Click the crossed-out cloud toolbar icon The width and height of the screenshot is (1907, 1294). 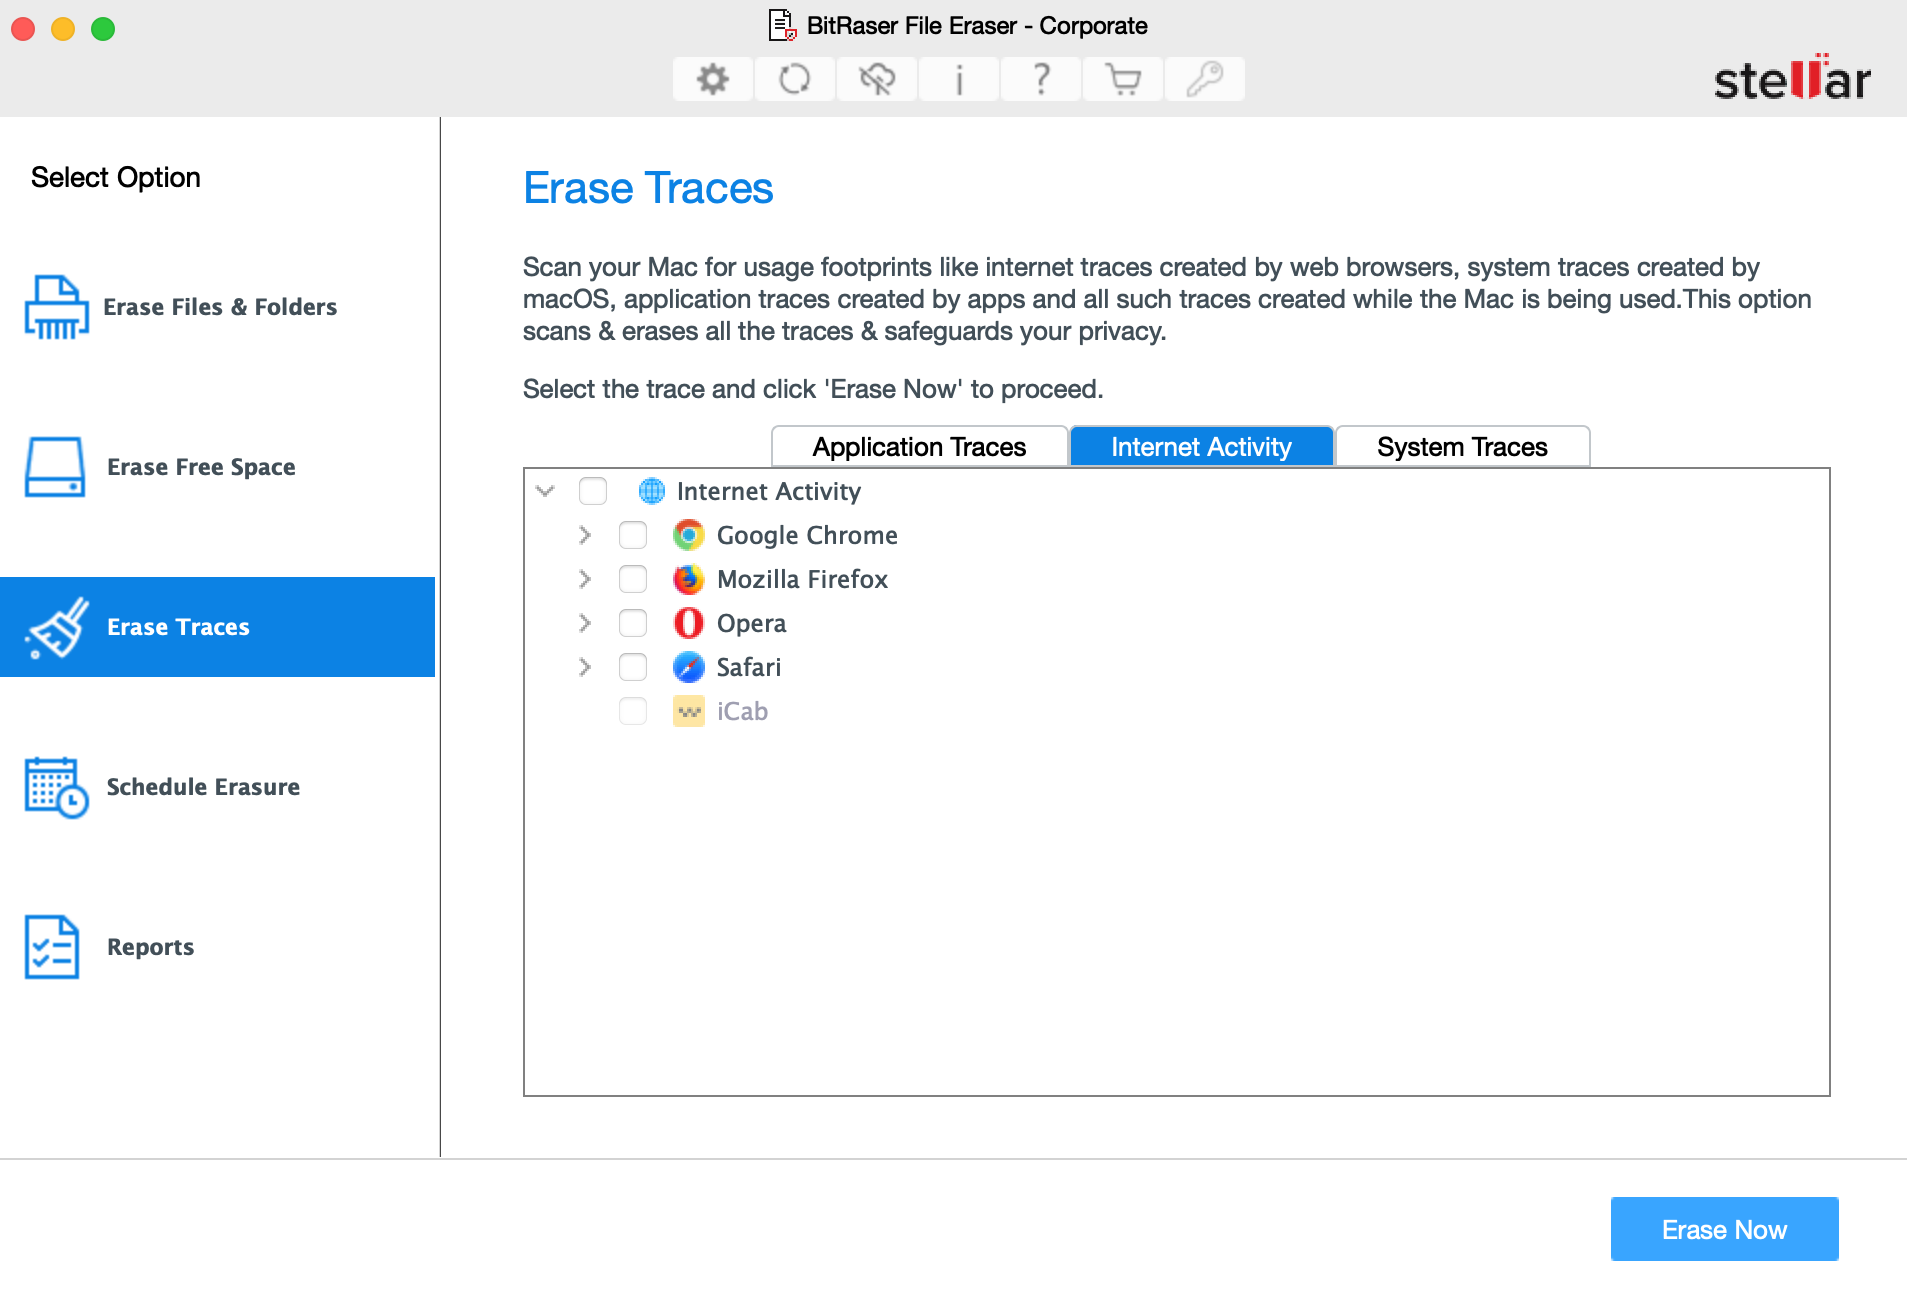tap(877, 79)
